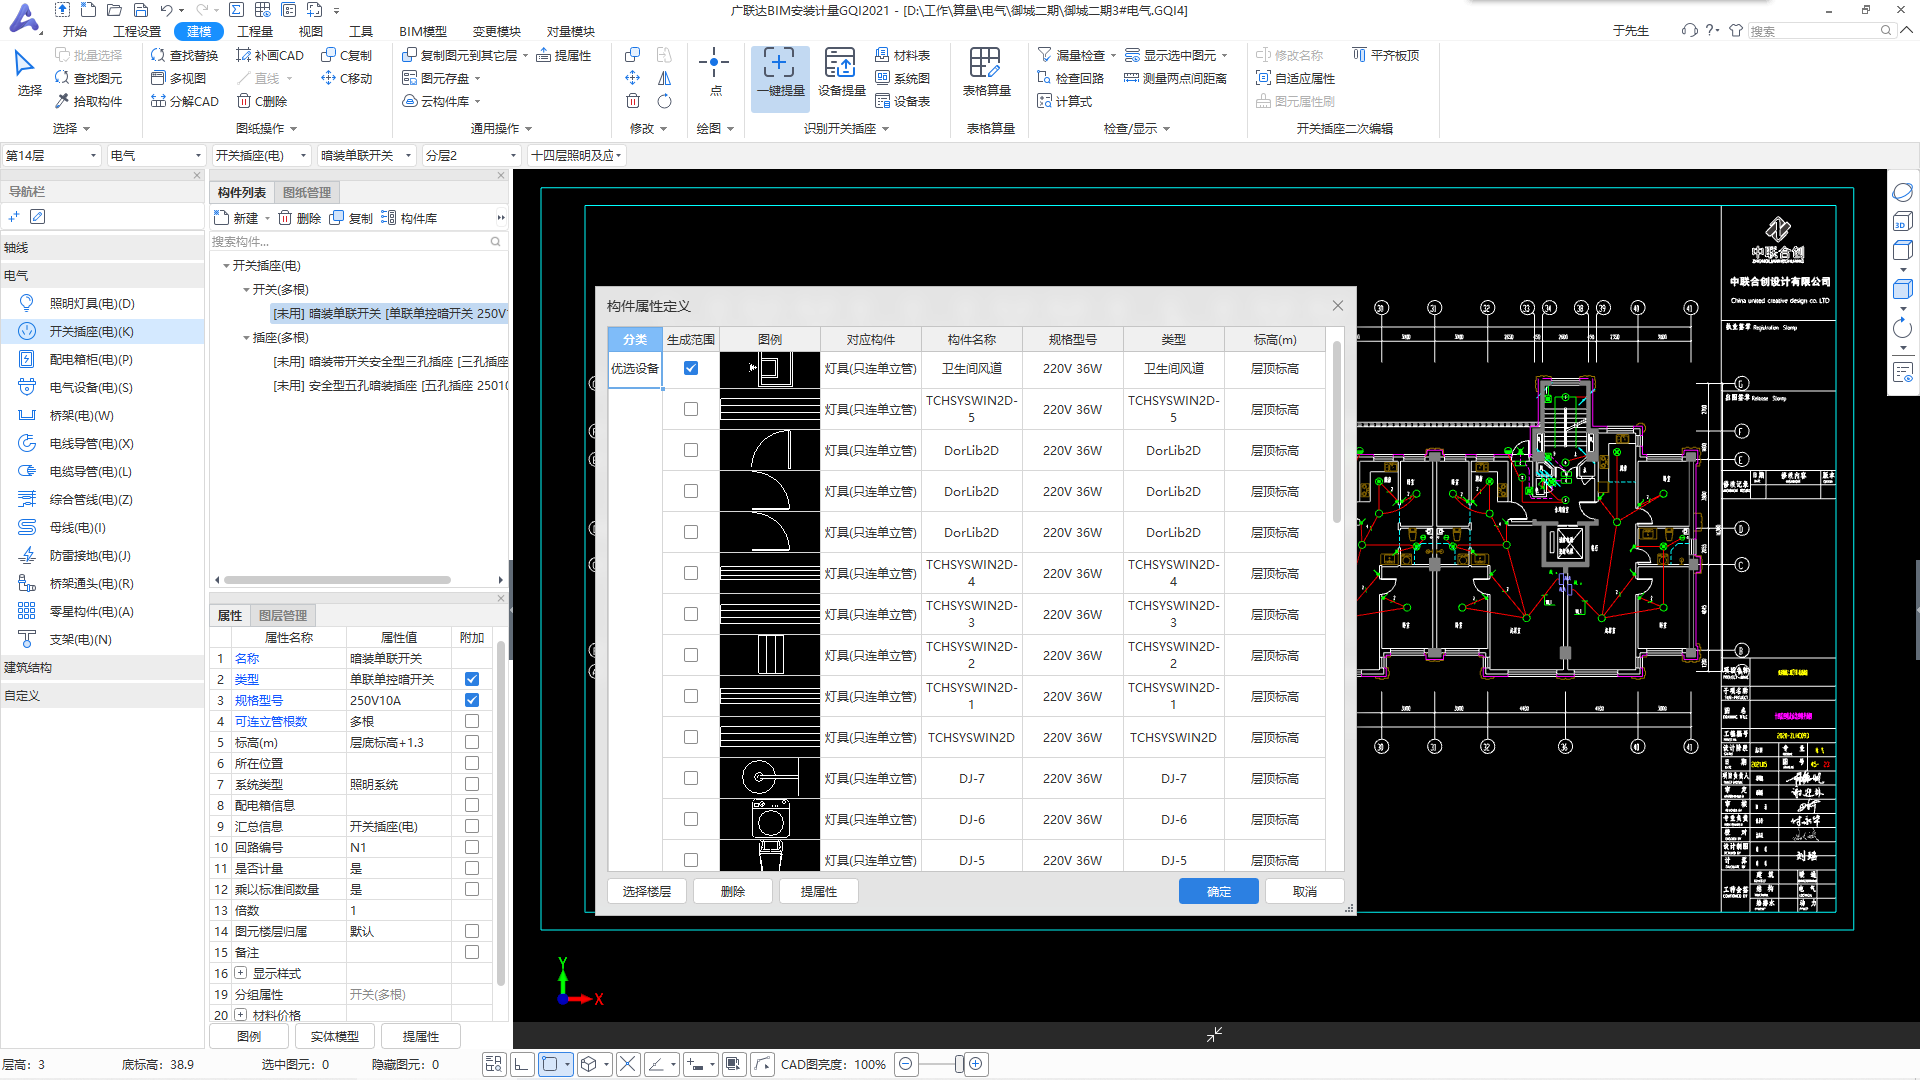
Task: Switch to 视图 ribbon tab
Action: coord(310,31)
